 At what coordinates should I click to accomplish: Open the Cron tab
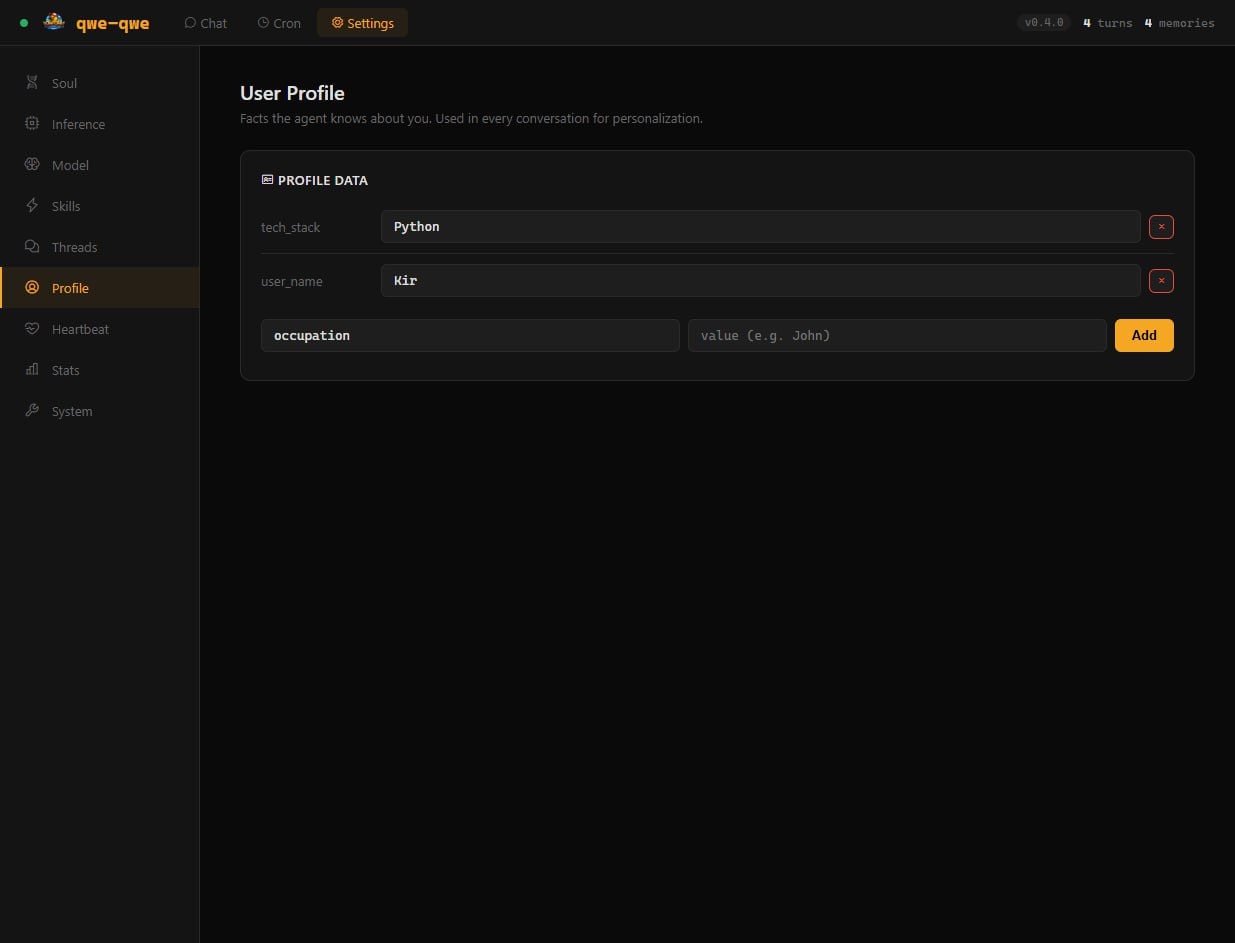point(278,23)
